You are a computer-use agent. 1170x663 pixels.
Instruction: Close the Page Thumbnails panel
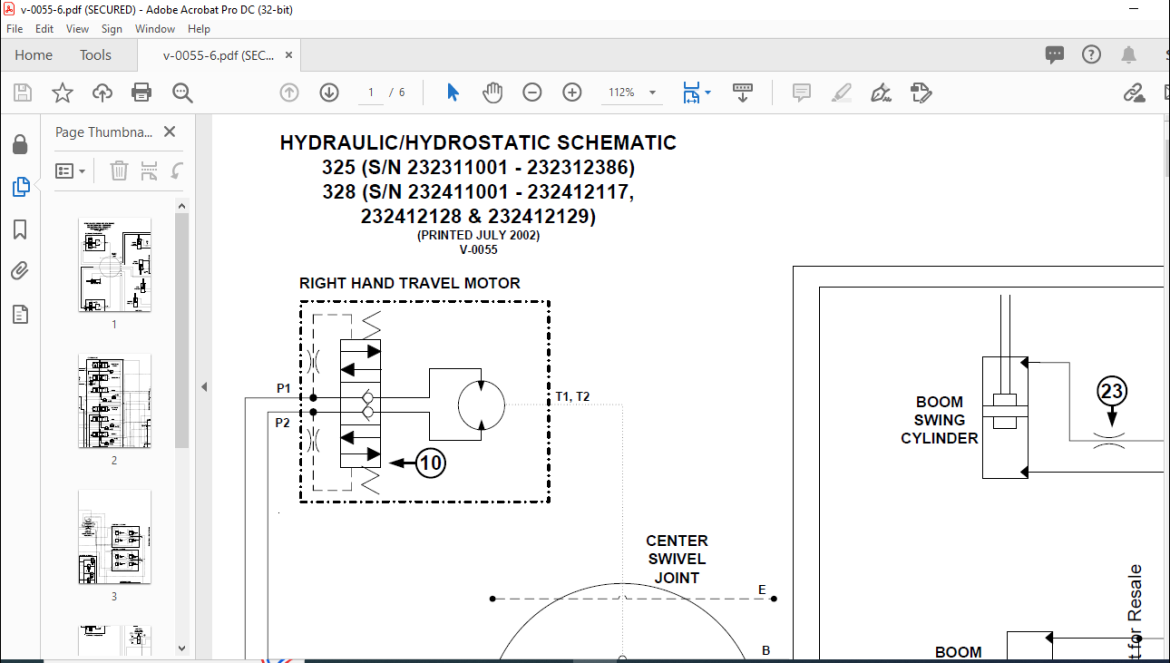pos(169,132)
